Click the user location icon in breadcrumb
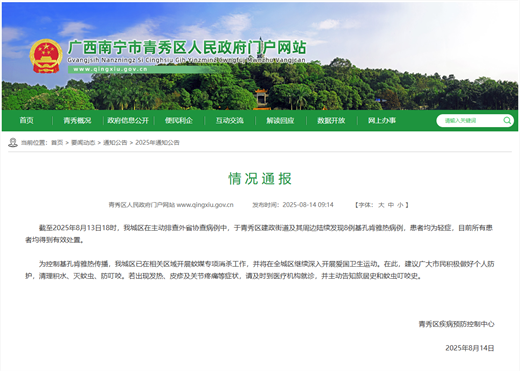Viewport: 520px width, 371px height. [13, 142]
